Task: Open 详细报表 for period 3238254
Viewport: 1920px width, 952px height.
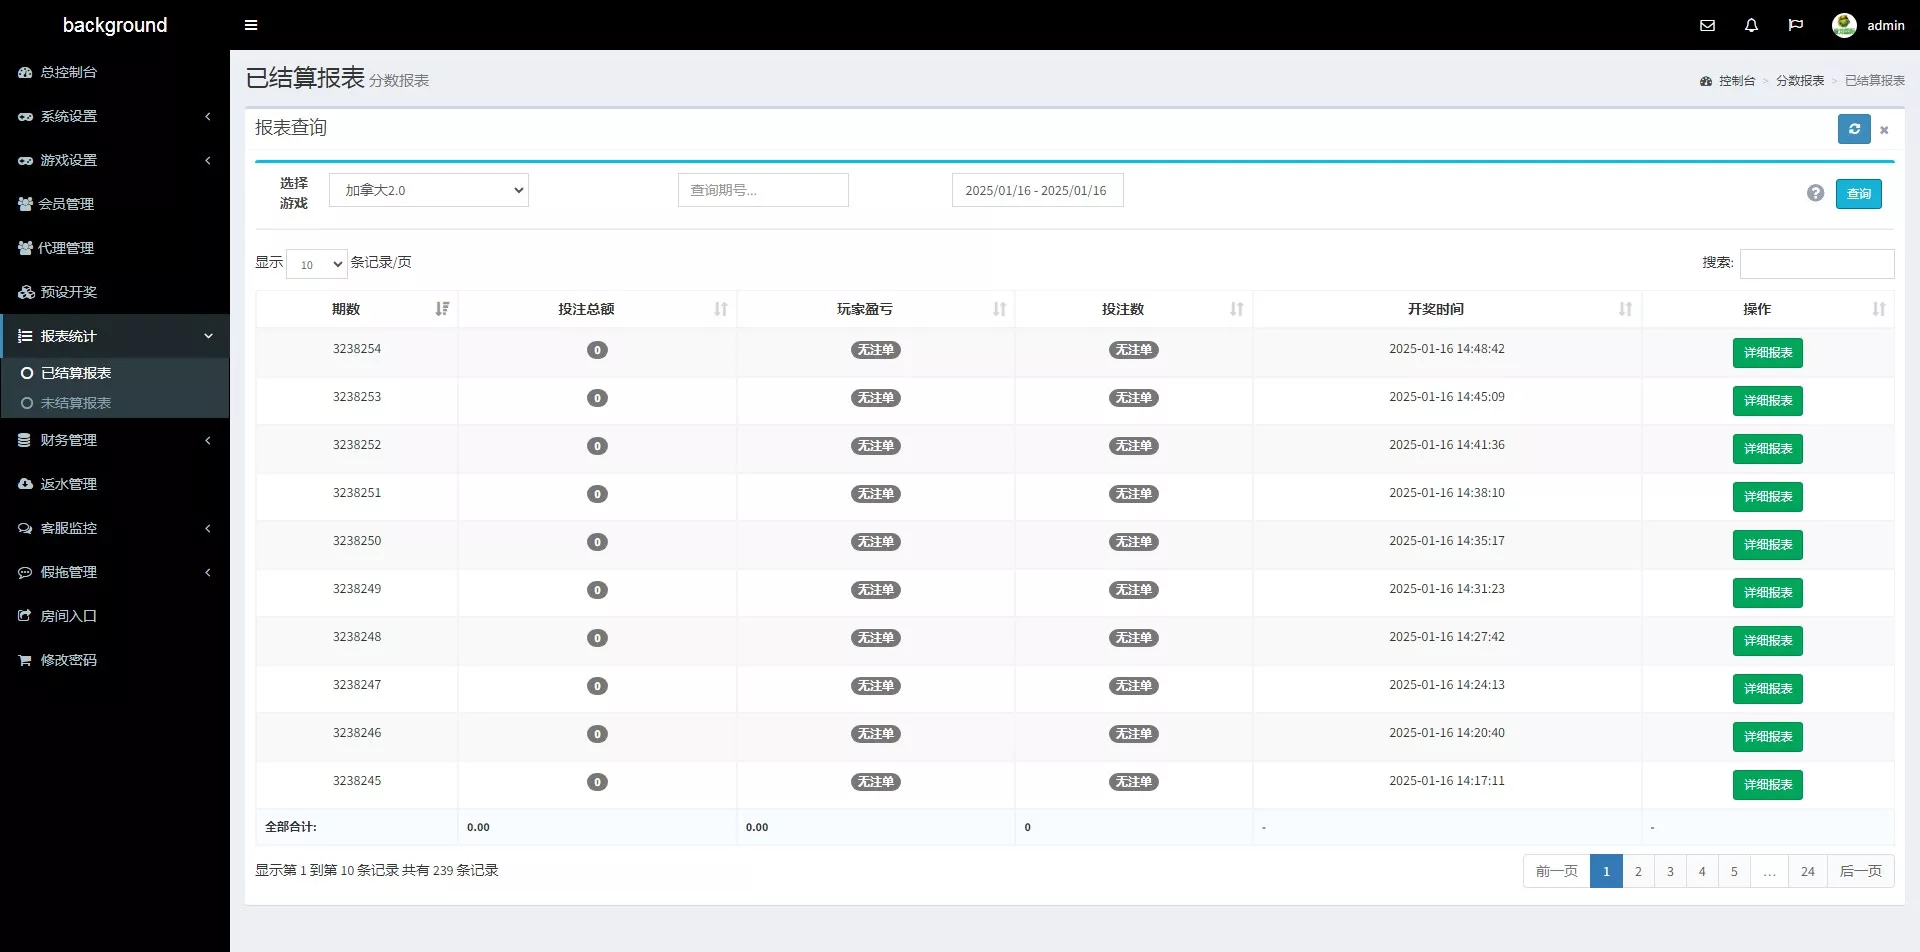Action: (1767, 353)
